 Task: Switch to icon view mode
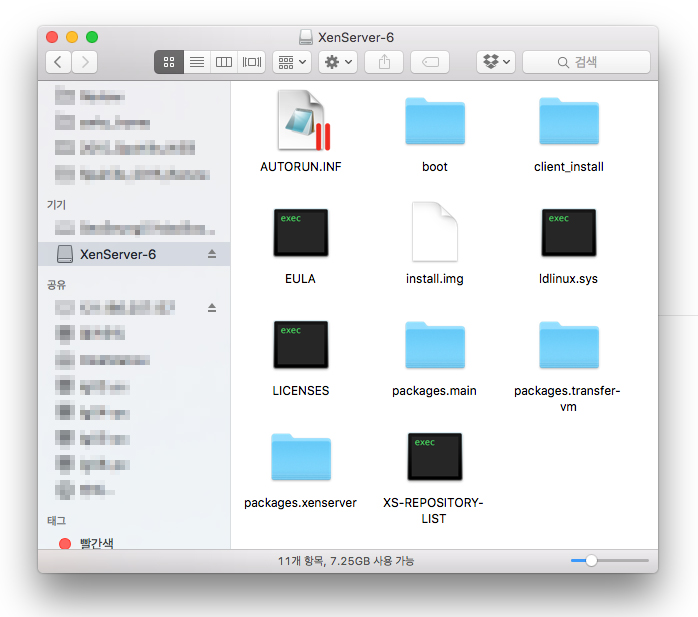[169, 62]
